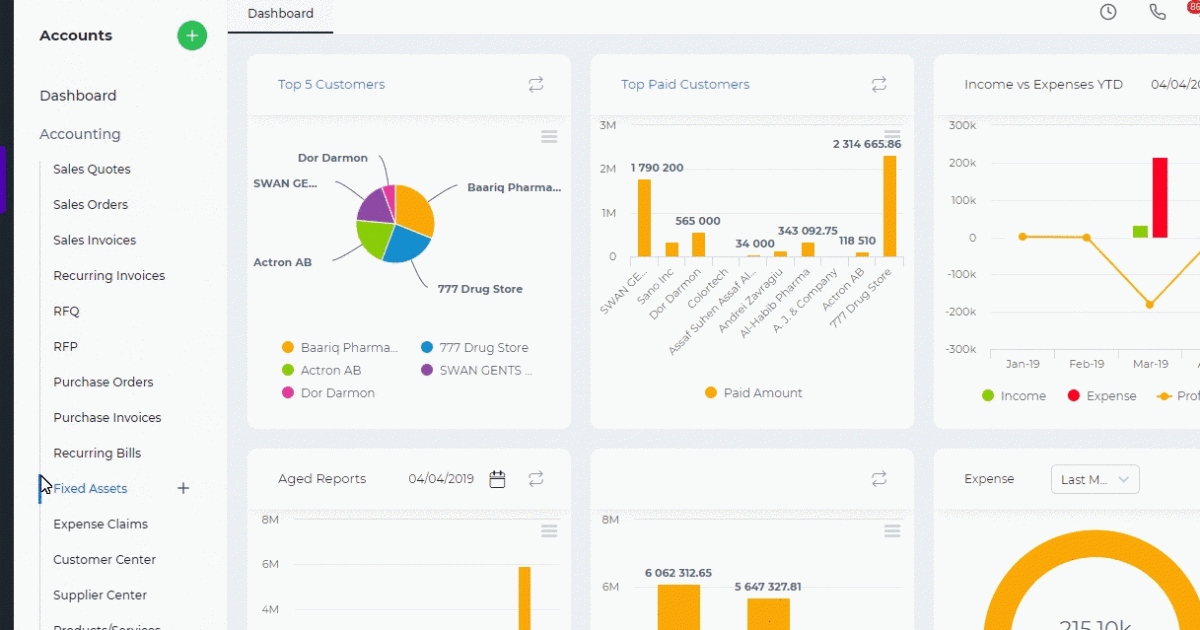Navigate to Sales Invoices

(x=95, y=240)
